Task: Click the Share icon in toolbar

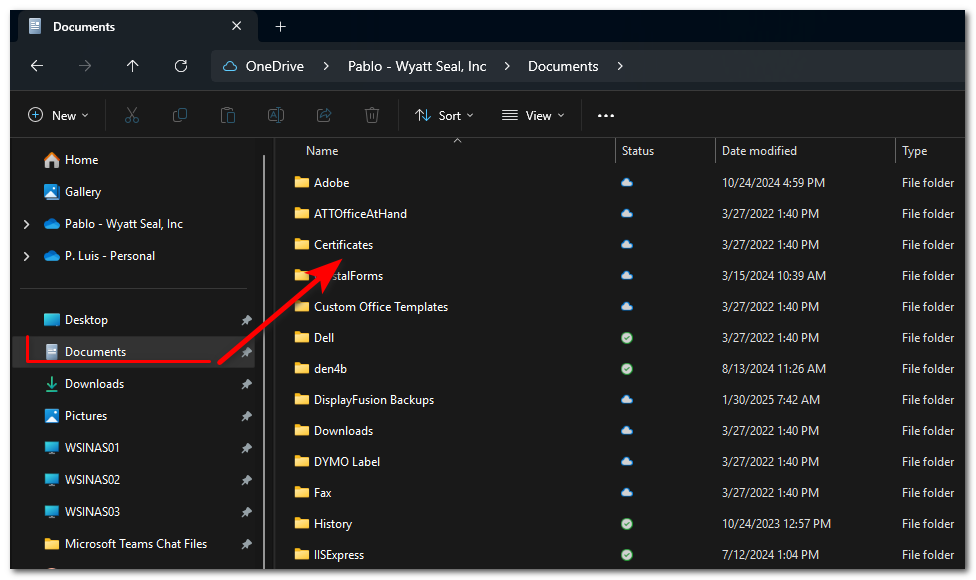Action: (x=324, y=115)
